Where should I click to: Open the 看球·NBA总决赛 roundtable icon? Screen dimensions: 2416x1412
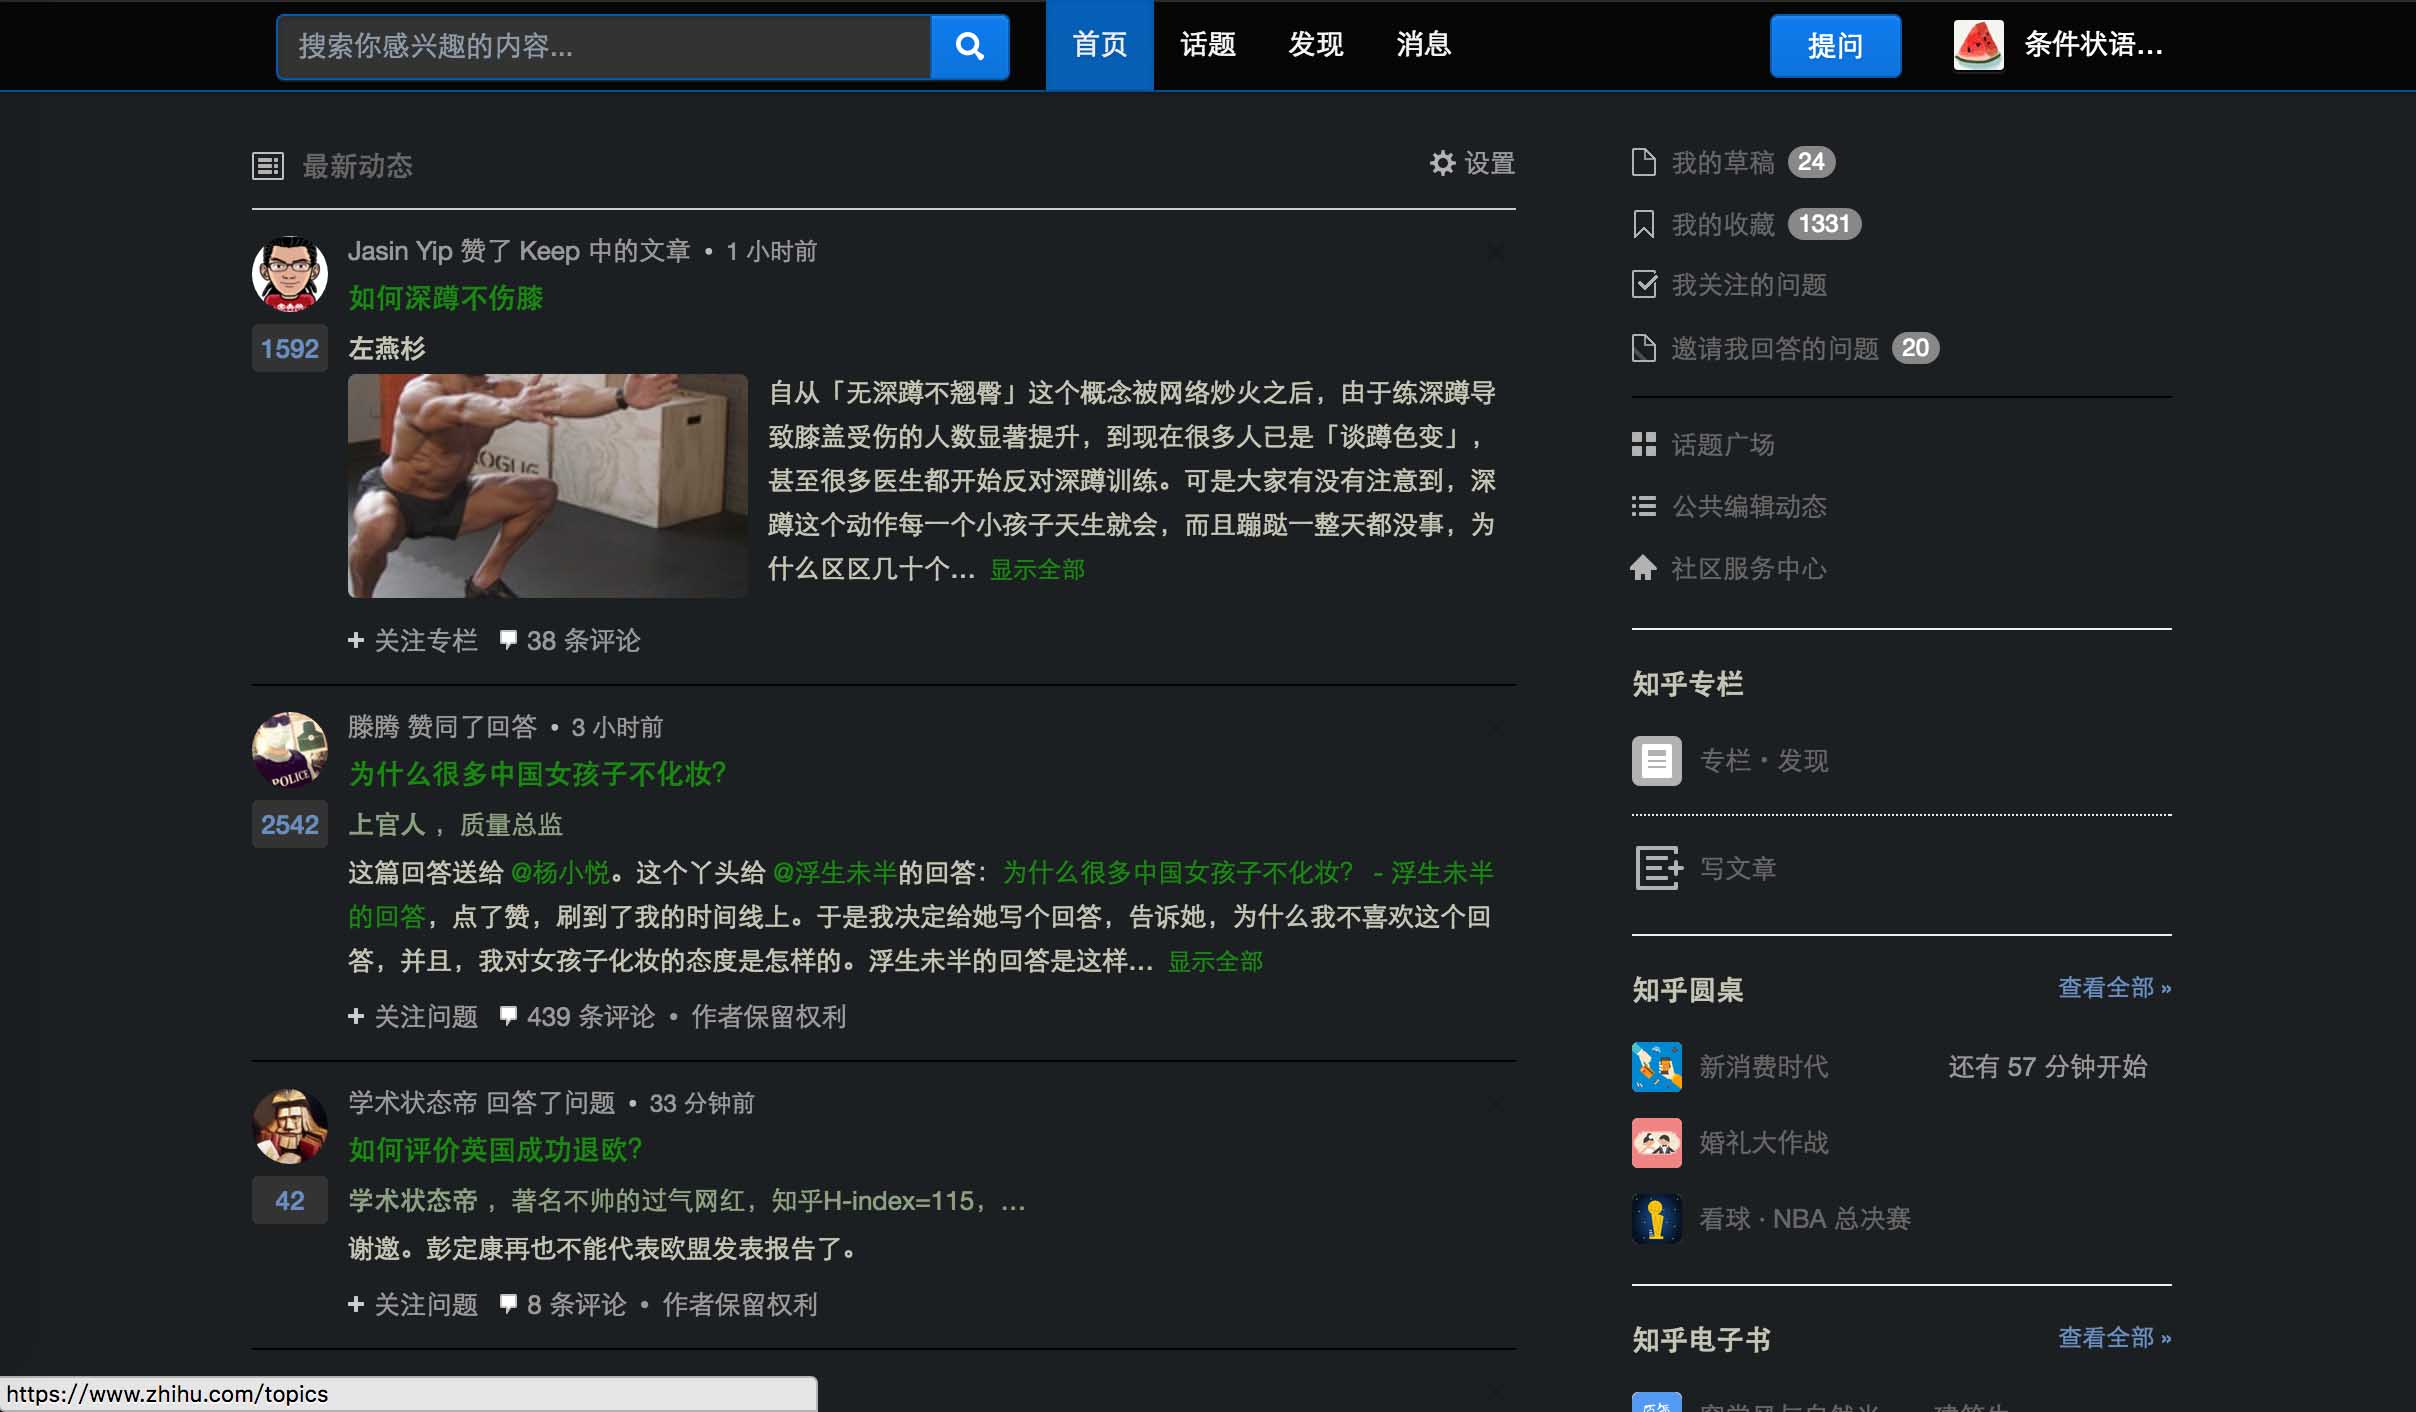coord(1657,1219)
